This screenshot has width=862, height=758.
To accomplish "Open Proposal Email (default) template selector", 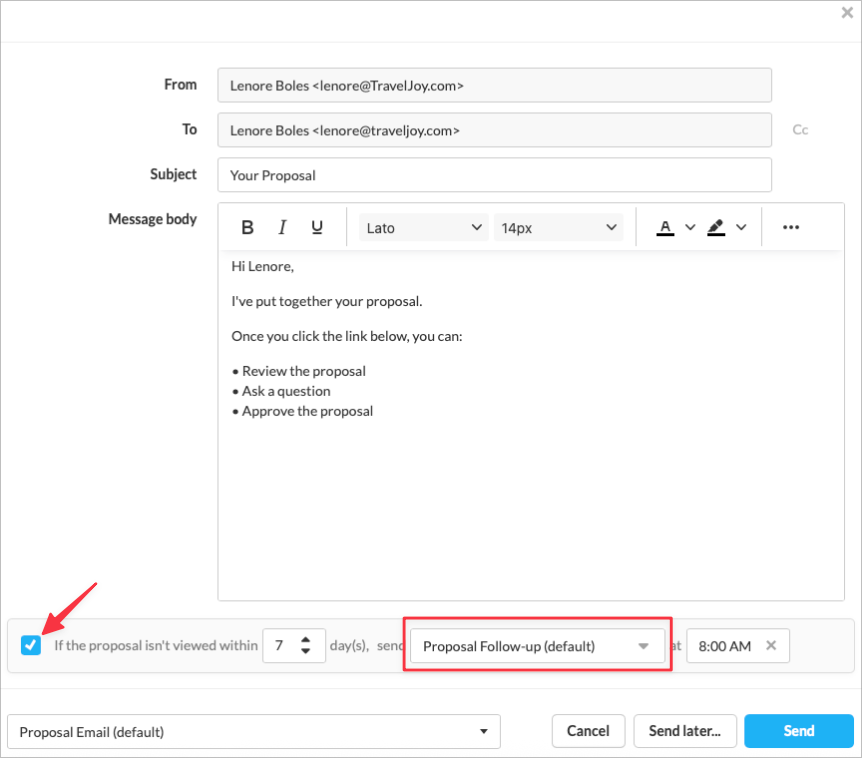I will pos(254,732).
